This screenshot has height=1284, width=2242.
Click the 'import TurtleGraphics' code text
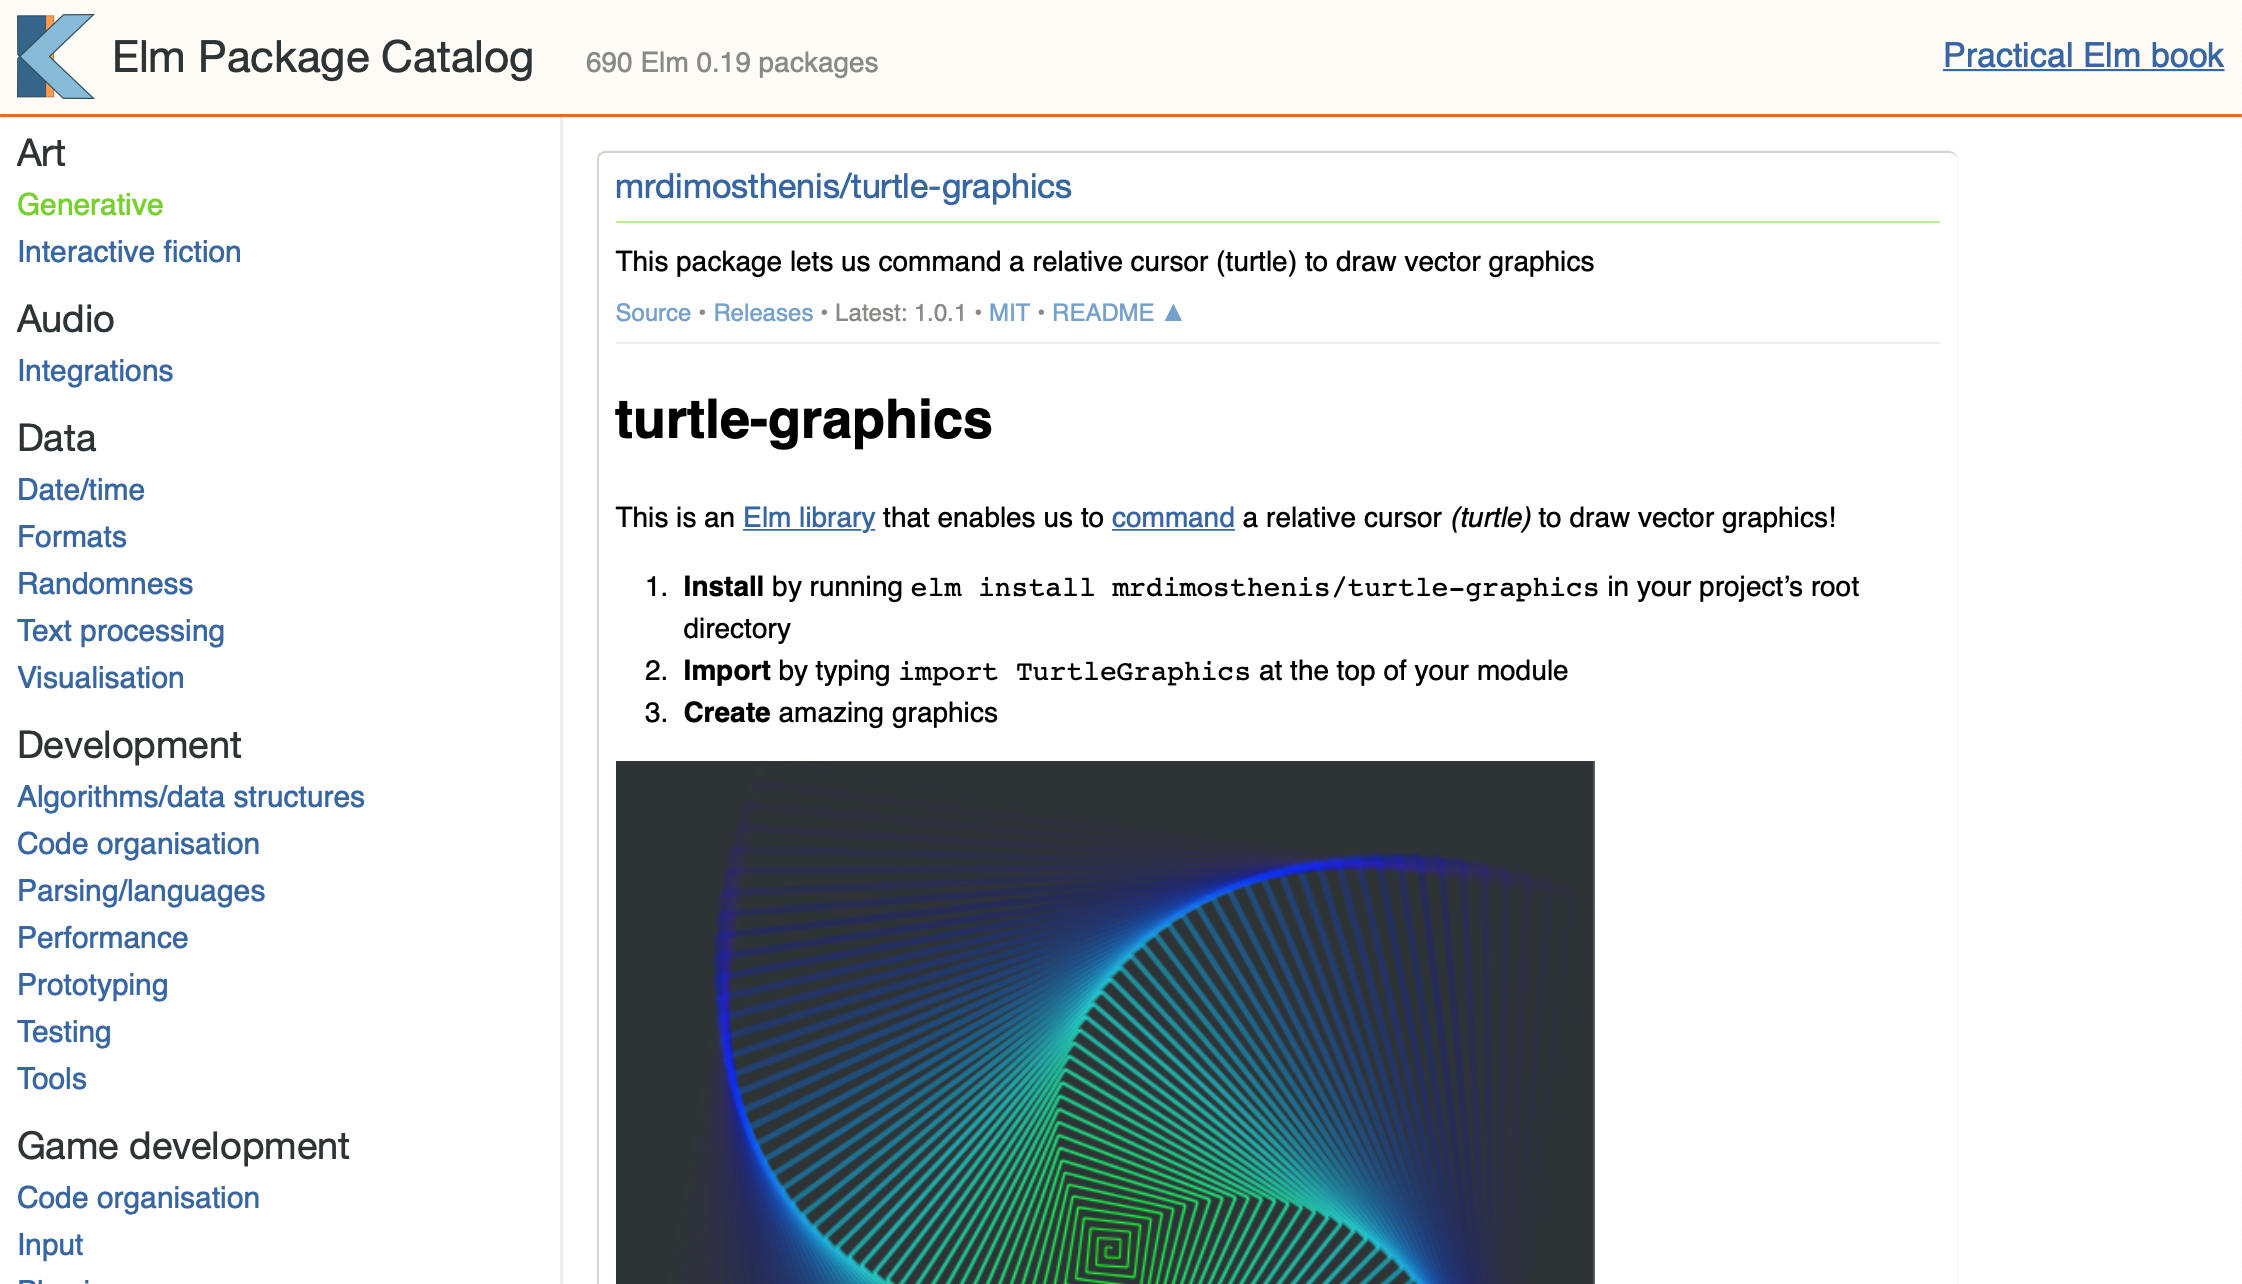pos(1074,672)
